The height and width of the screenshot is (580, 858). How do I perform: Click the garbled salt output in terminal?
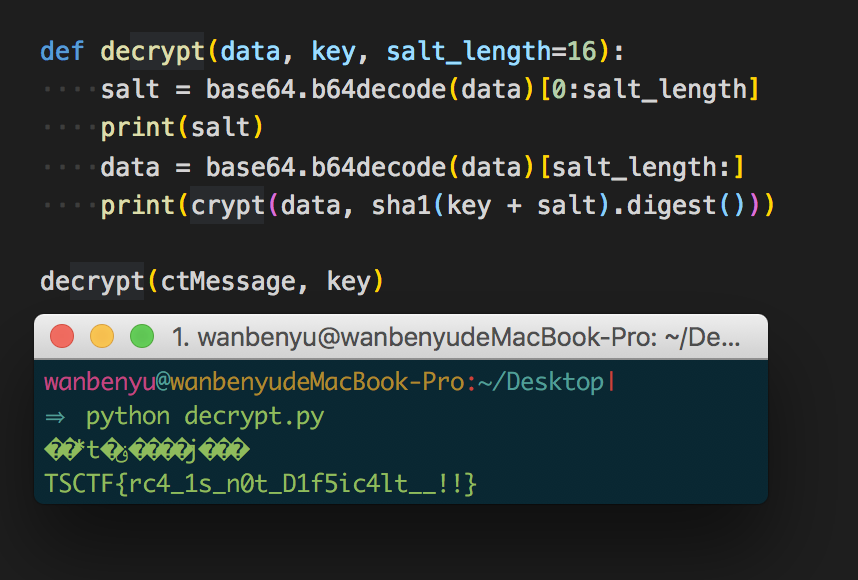pos(146,450)
